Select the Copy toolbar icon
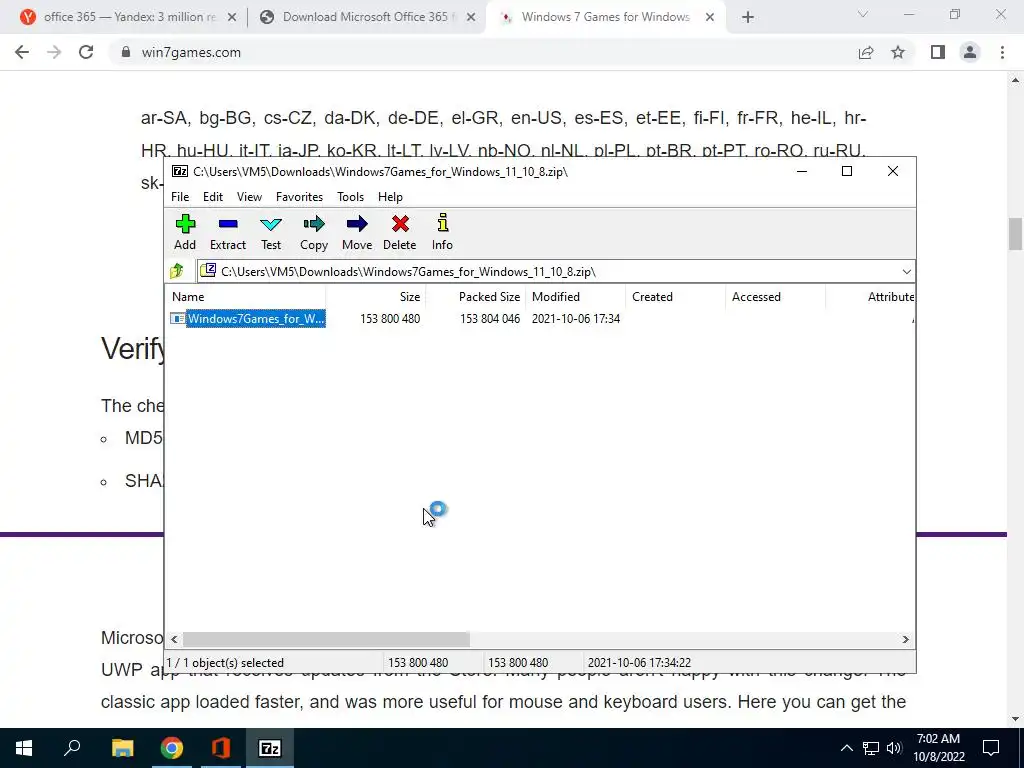This screenshot has height=768, width=1024. point(313,232)
